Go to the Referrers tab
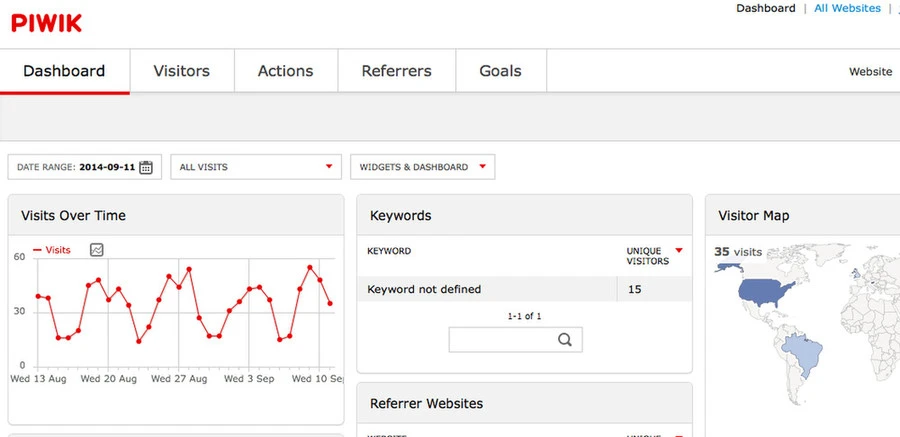 [396, 71]
